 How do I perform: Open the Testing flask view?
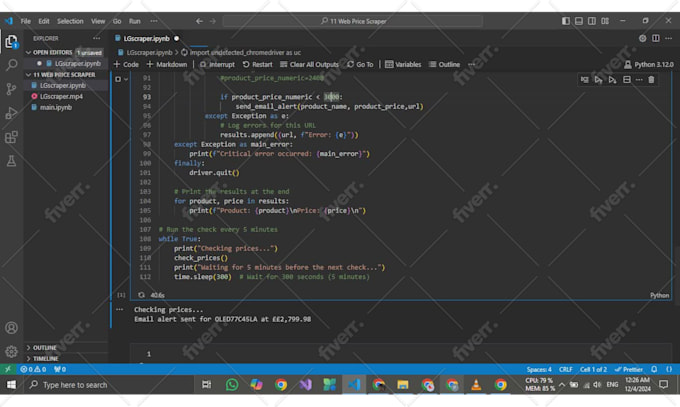click(x=11, y=161)
